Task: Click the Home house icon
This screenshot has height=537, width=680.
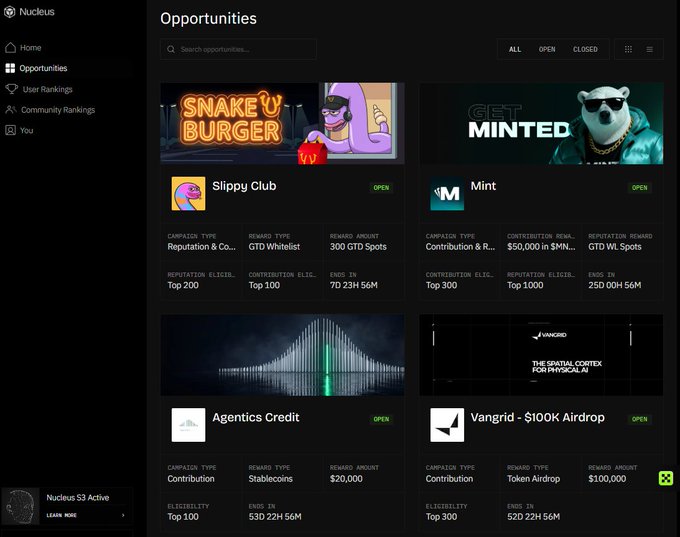Action: coord(10,48)
